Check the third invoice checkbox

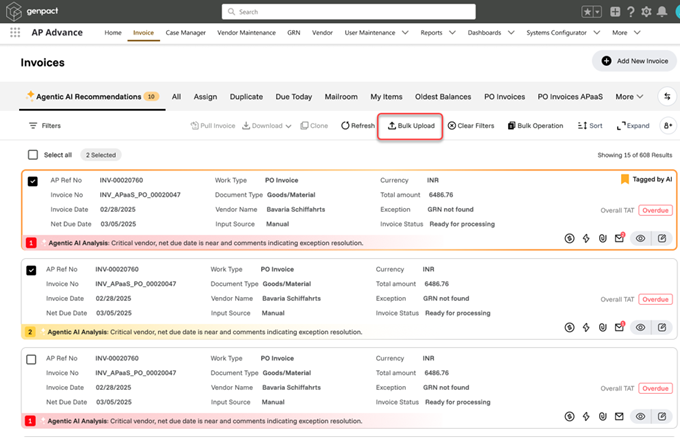click(x=33, y=359)
